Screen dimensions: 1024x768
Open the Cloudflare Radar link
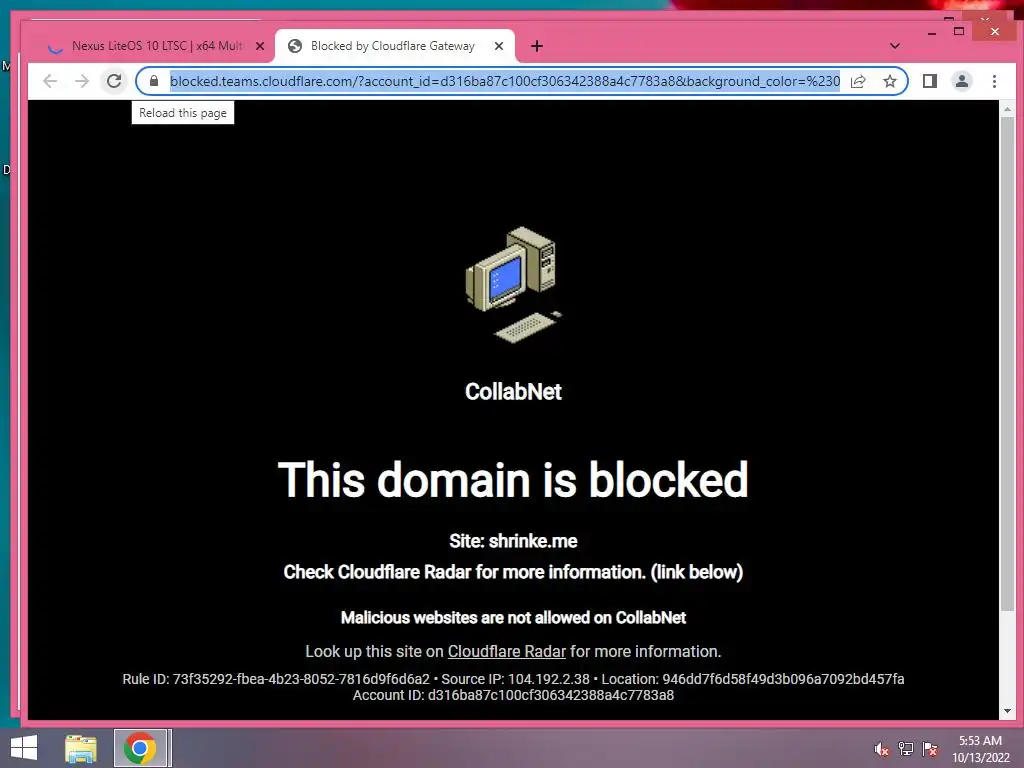pos(507,651)
